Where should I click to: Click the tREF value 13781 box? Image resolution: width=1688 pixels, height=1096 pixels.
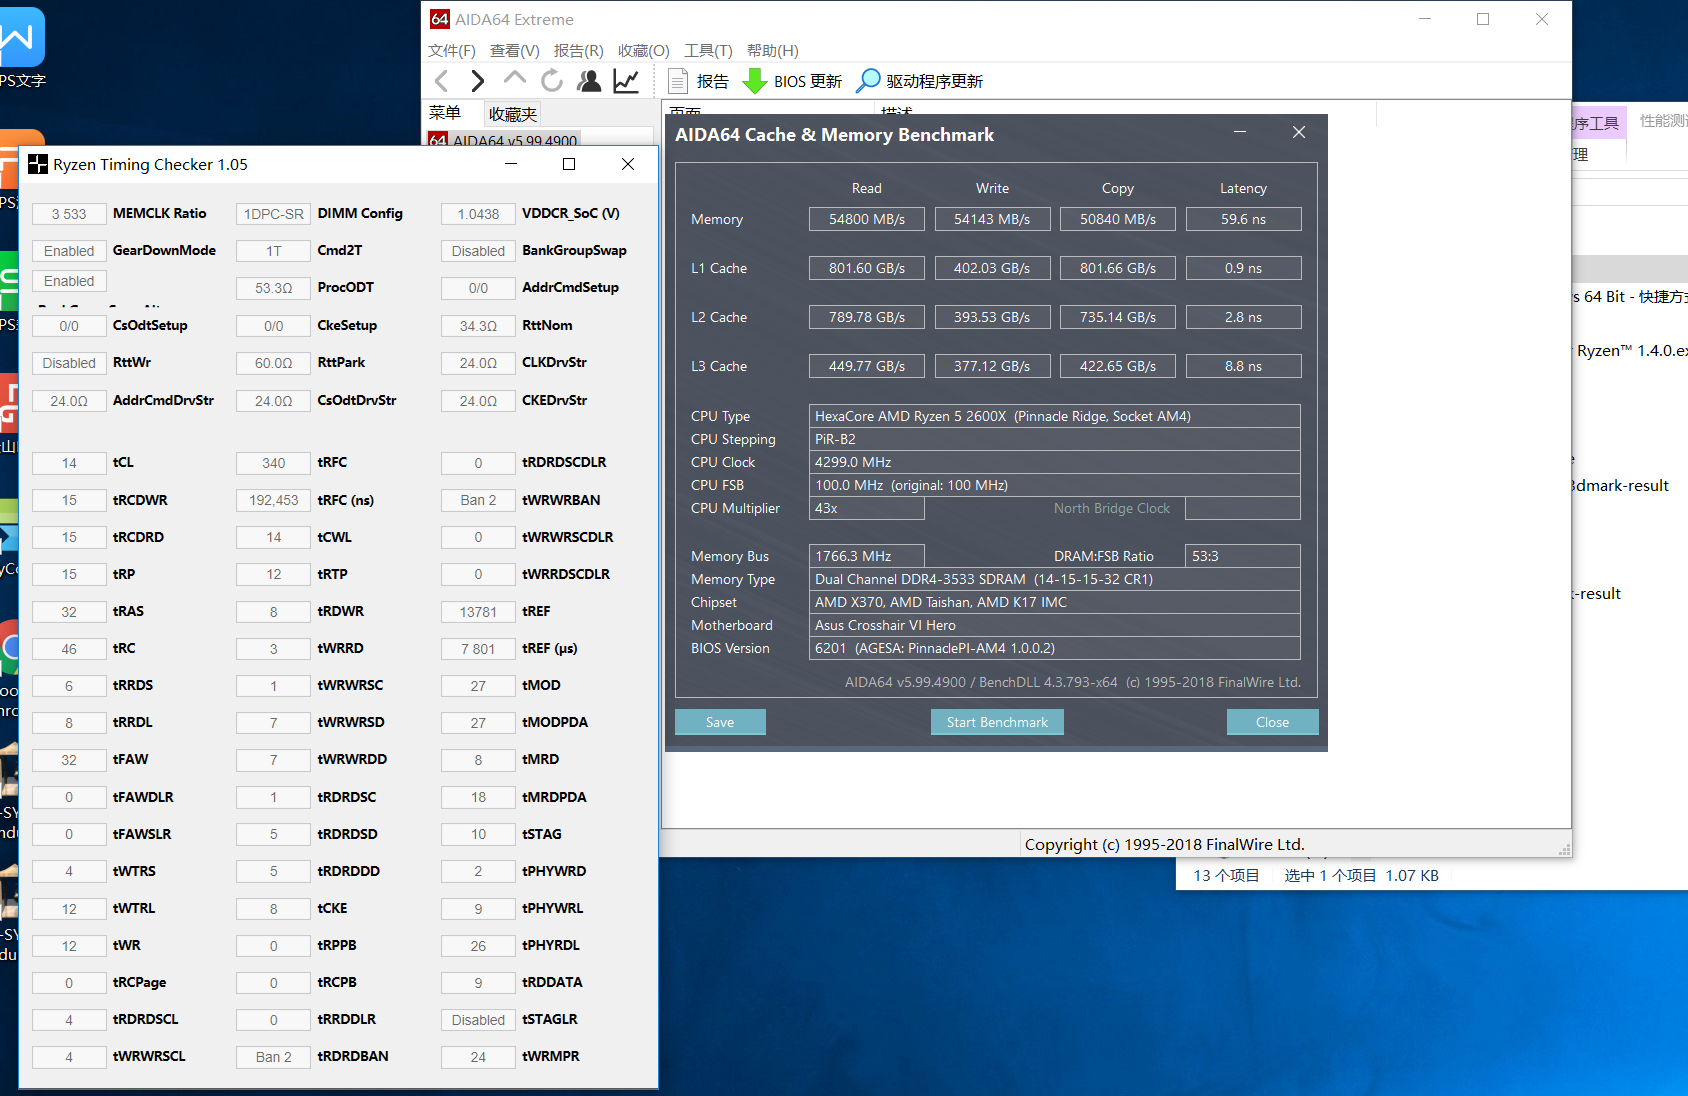(478, 612)
